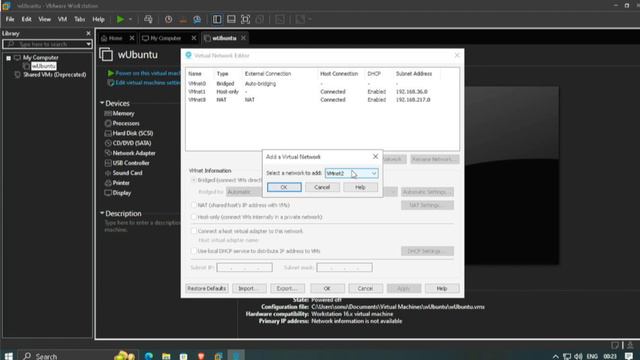Open the View menu
Viewport: 640px width, 360px height.
click(44, 19)
